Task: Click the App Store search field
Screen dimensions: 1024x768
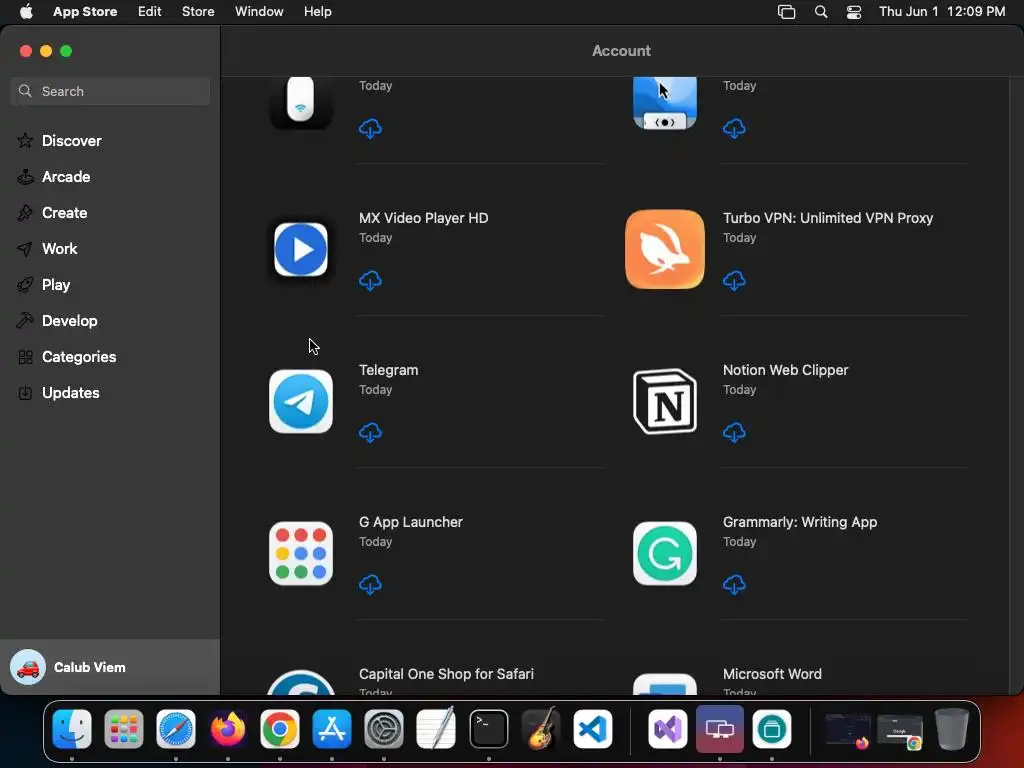Action: tap(110, 91)
